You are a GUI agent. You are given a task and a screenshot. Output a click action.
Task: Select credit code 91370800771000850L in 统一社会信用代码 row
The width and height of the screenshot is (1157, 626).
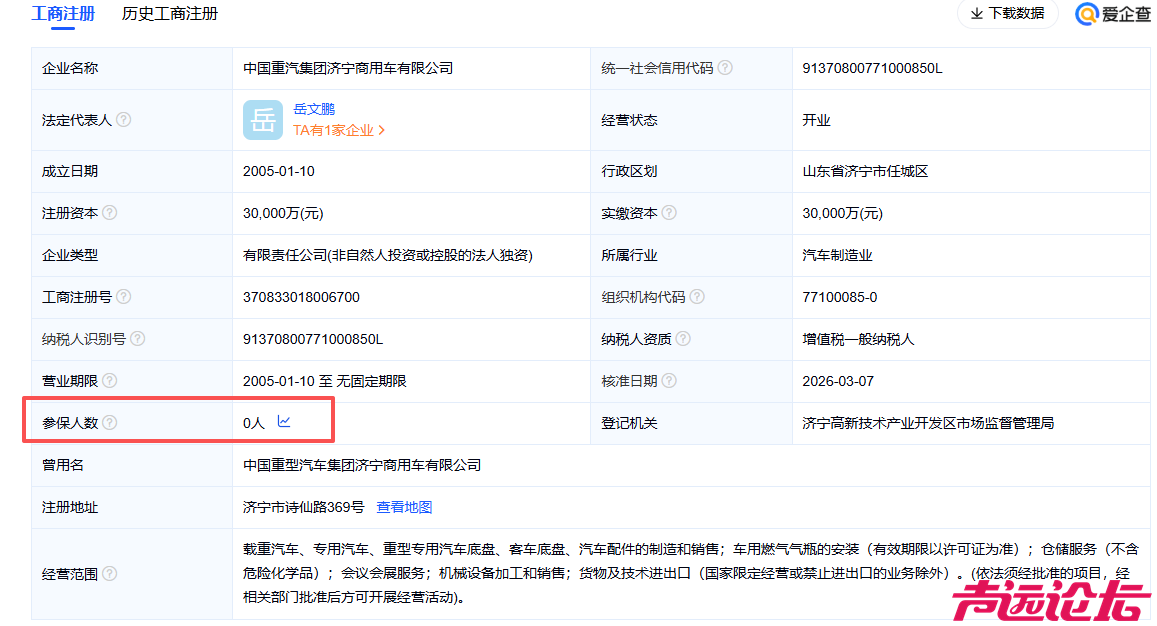point(872,68)
